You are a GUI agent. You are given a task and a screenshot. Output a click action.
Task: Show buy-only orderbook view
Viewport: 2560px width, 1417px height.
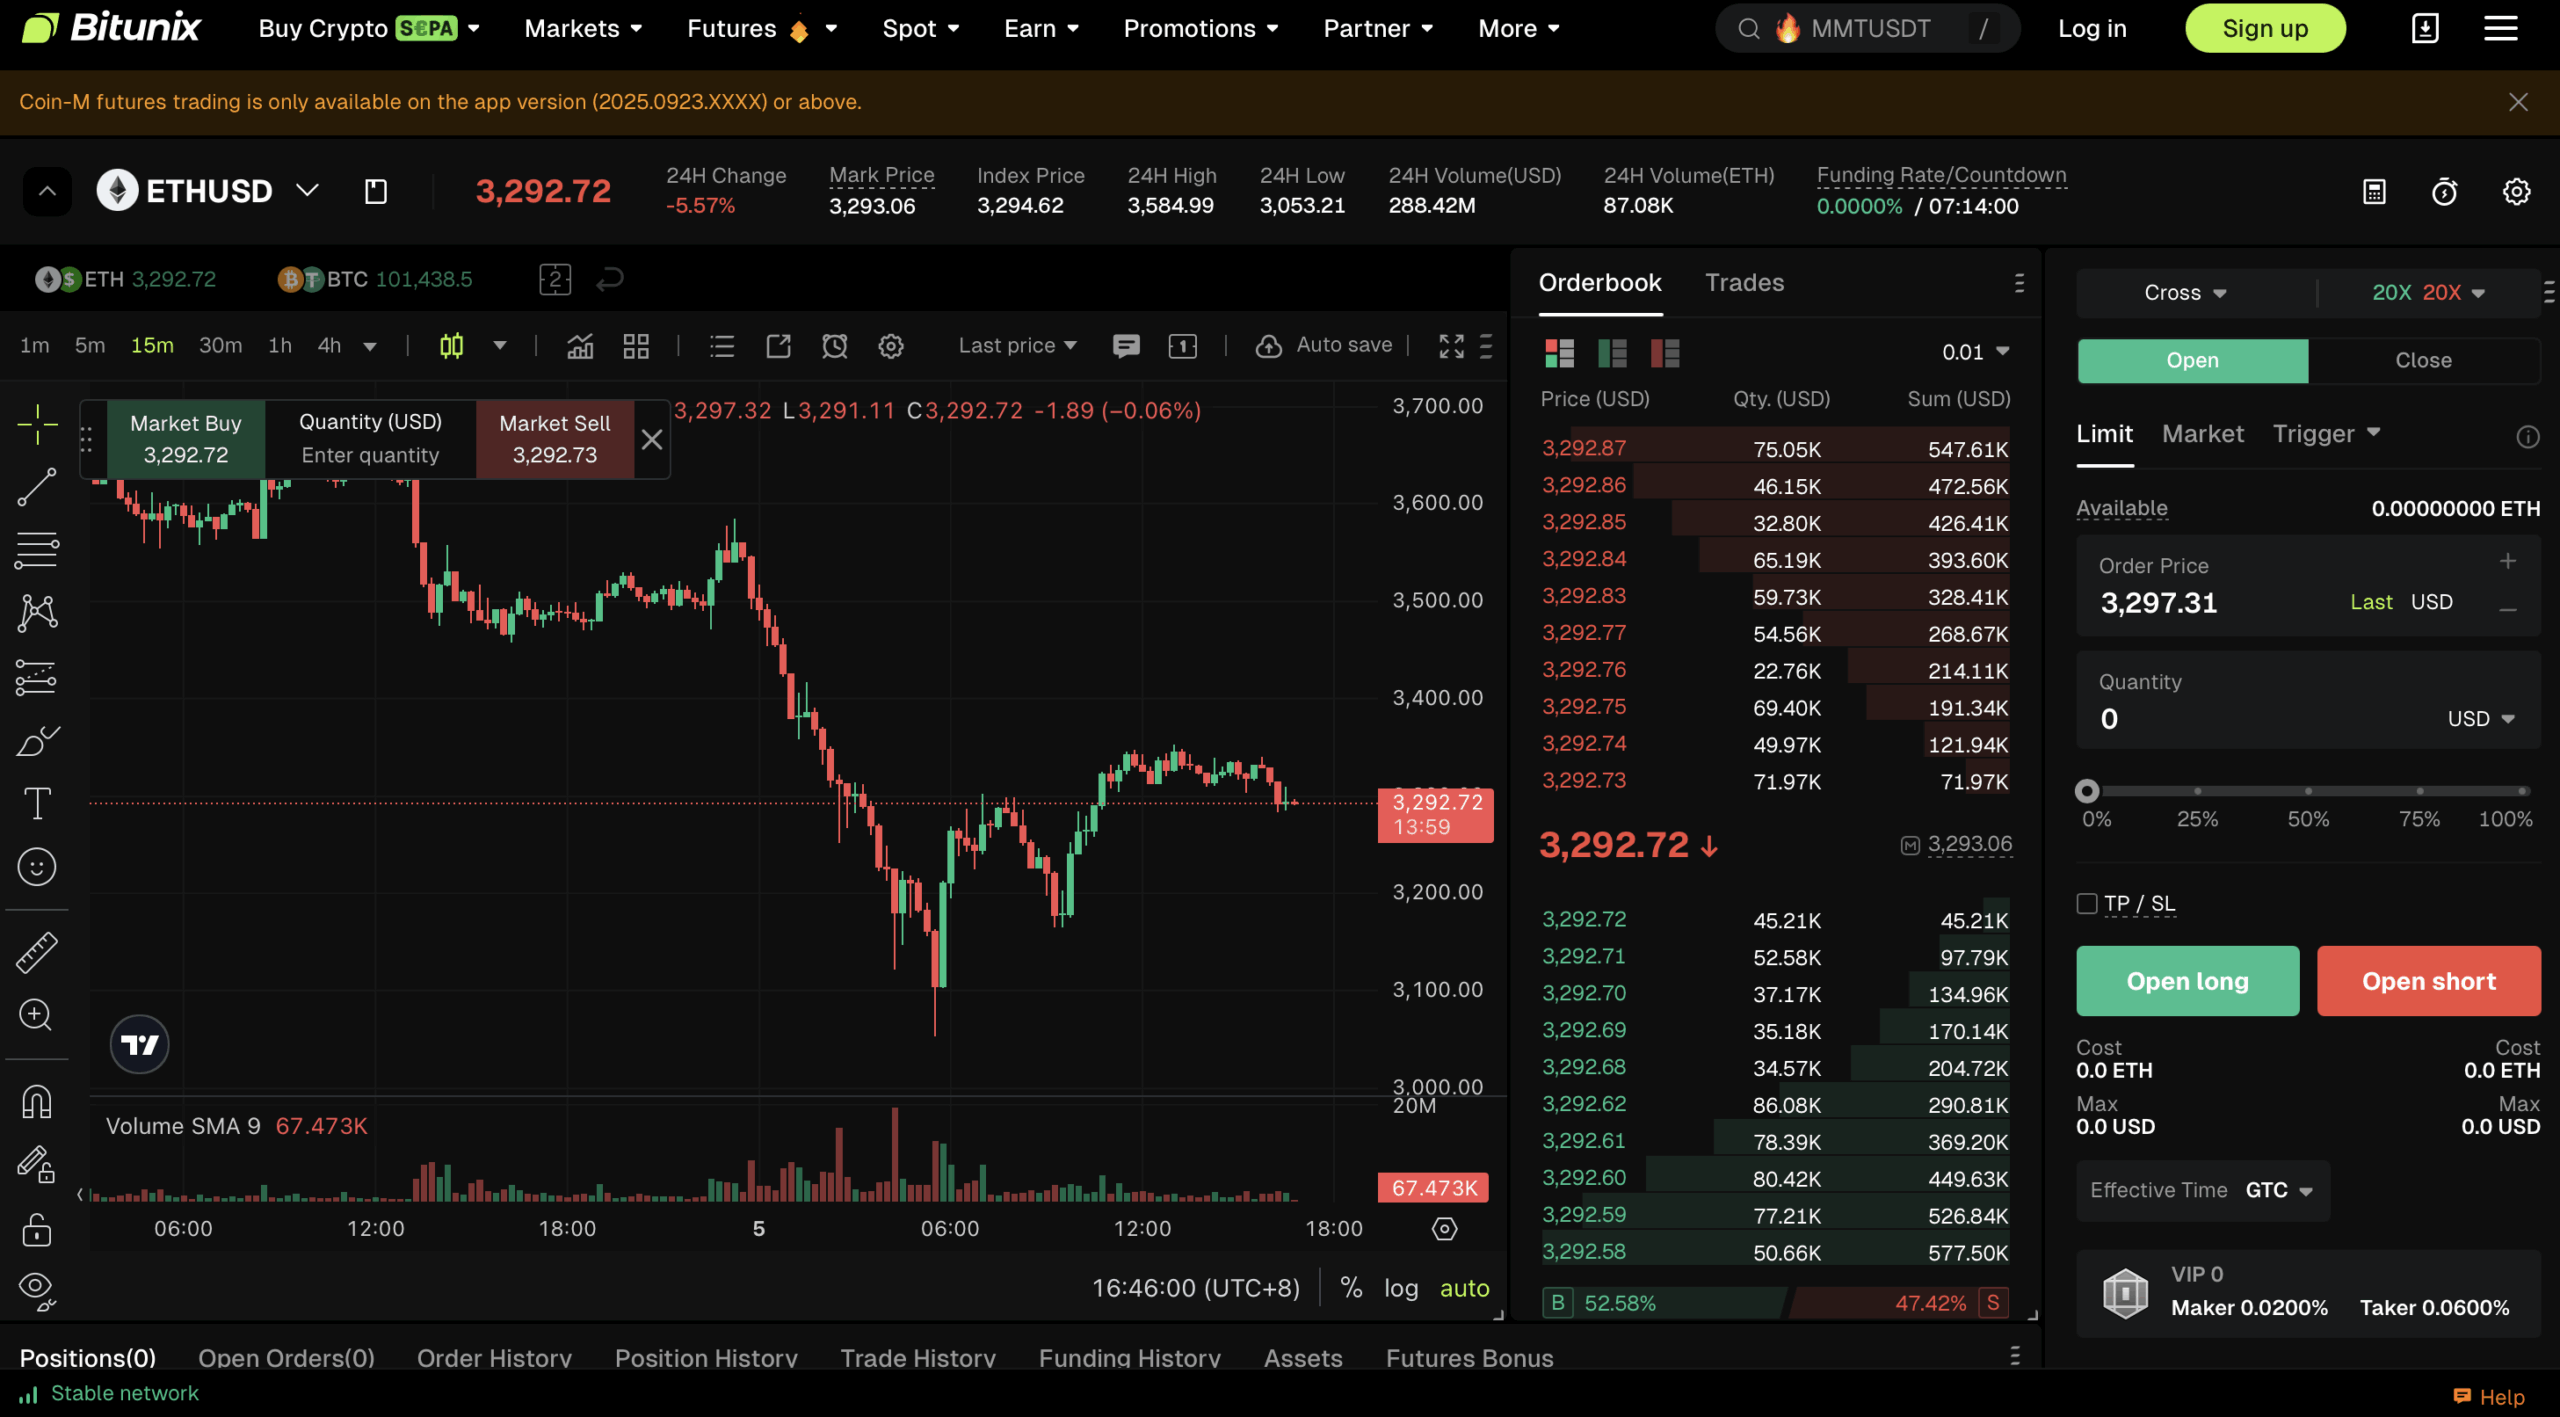coord(1612,352)
